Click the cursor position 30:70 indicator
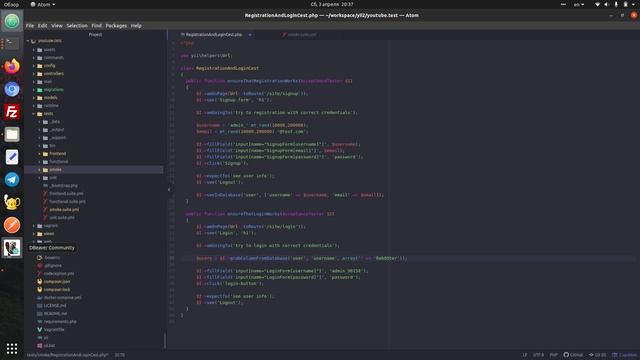640x360 pixels. pyautogui.click(x=120, y=355)
